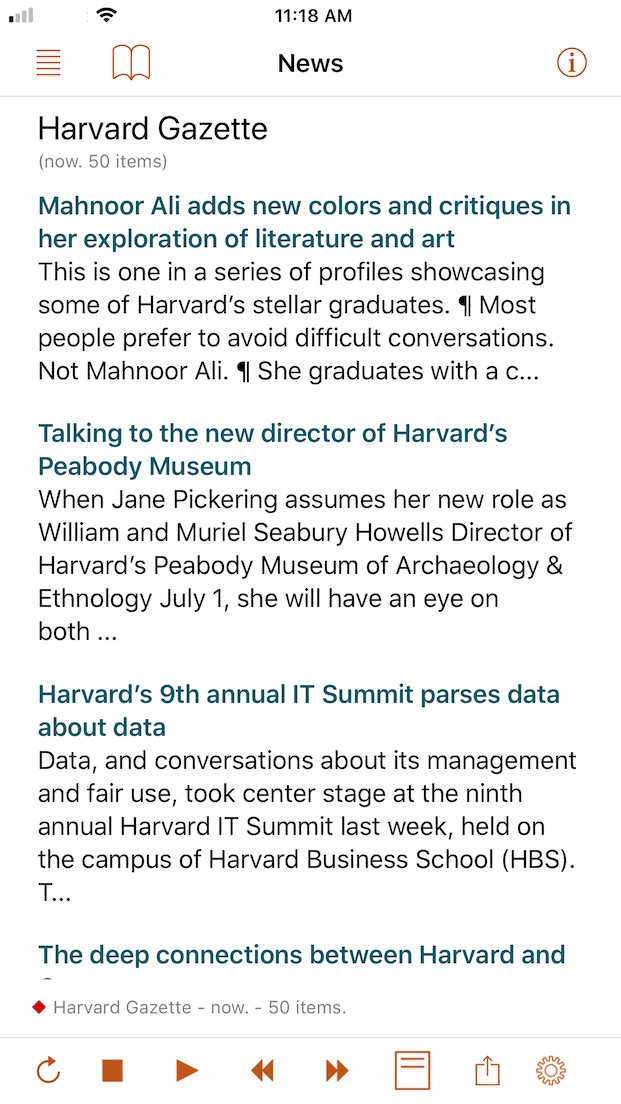This screenshot has width=621, height=1104.
Task: Open the list menu icon at top left
Action: [49, 63]
